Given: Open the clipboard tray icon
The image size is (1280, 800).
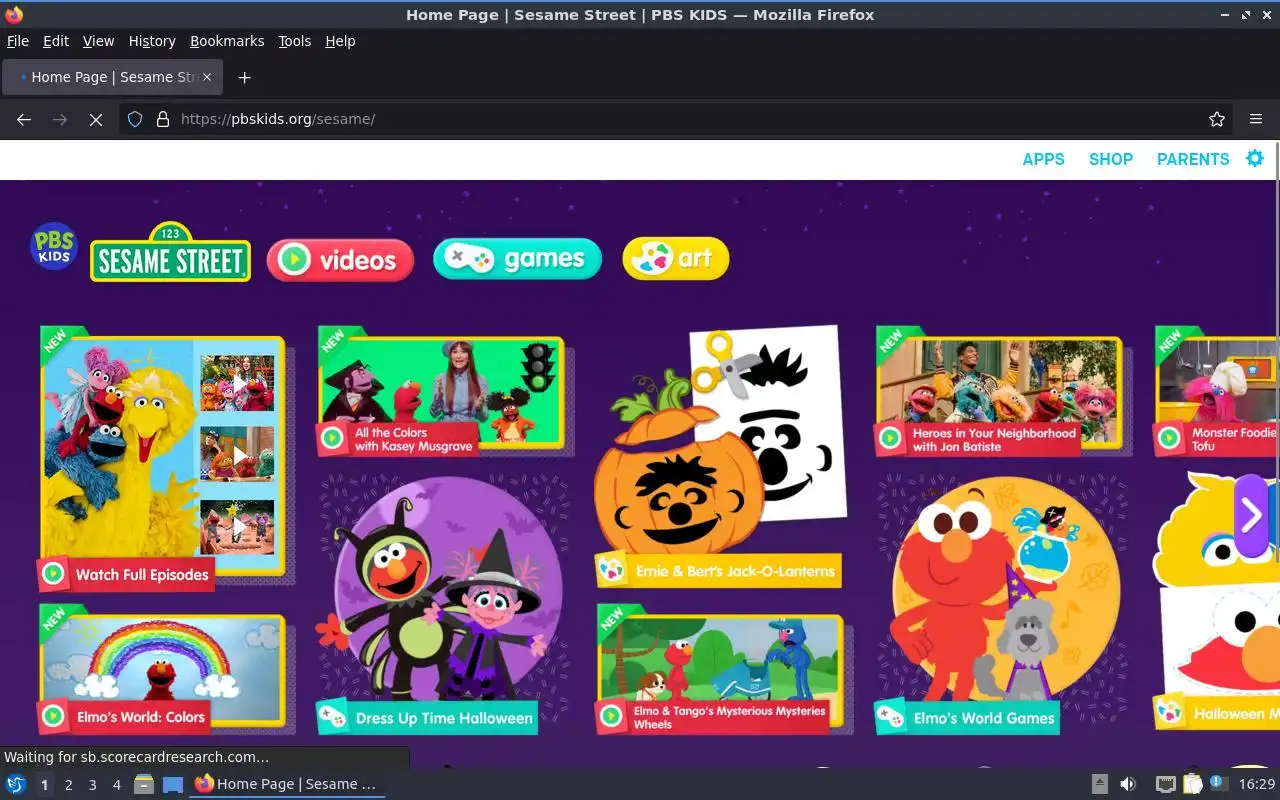Looking at the screenshot, I should pos(1192,784).
